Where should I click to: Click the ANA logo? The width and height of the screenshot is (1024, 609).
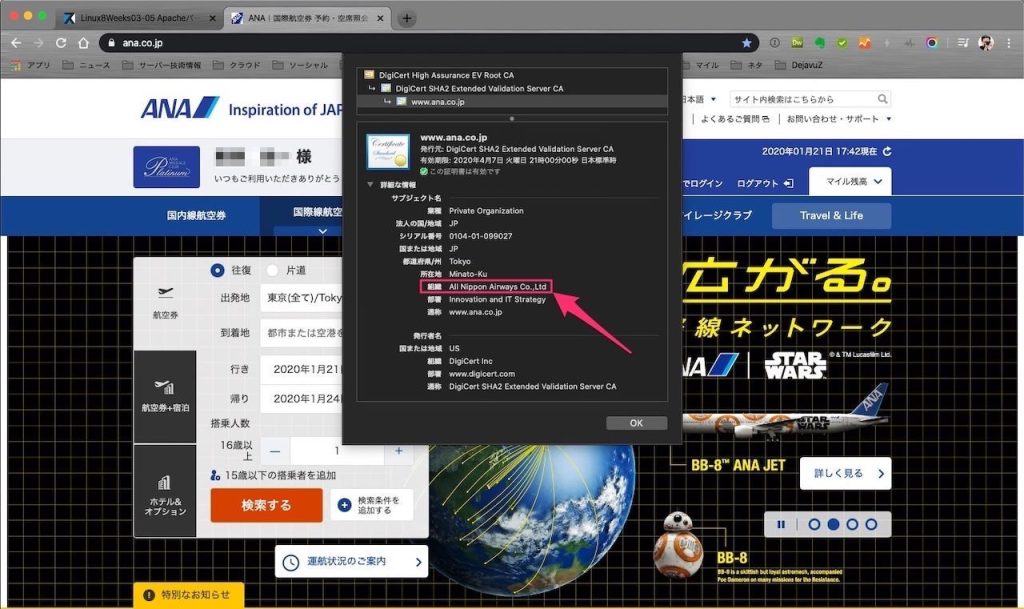179,109
